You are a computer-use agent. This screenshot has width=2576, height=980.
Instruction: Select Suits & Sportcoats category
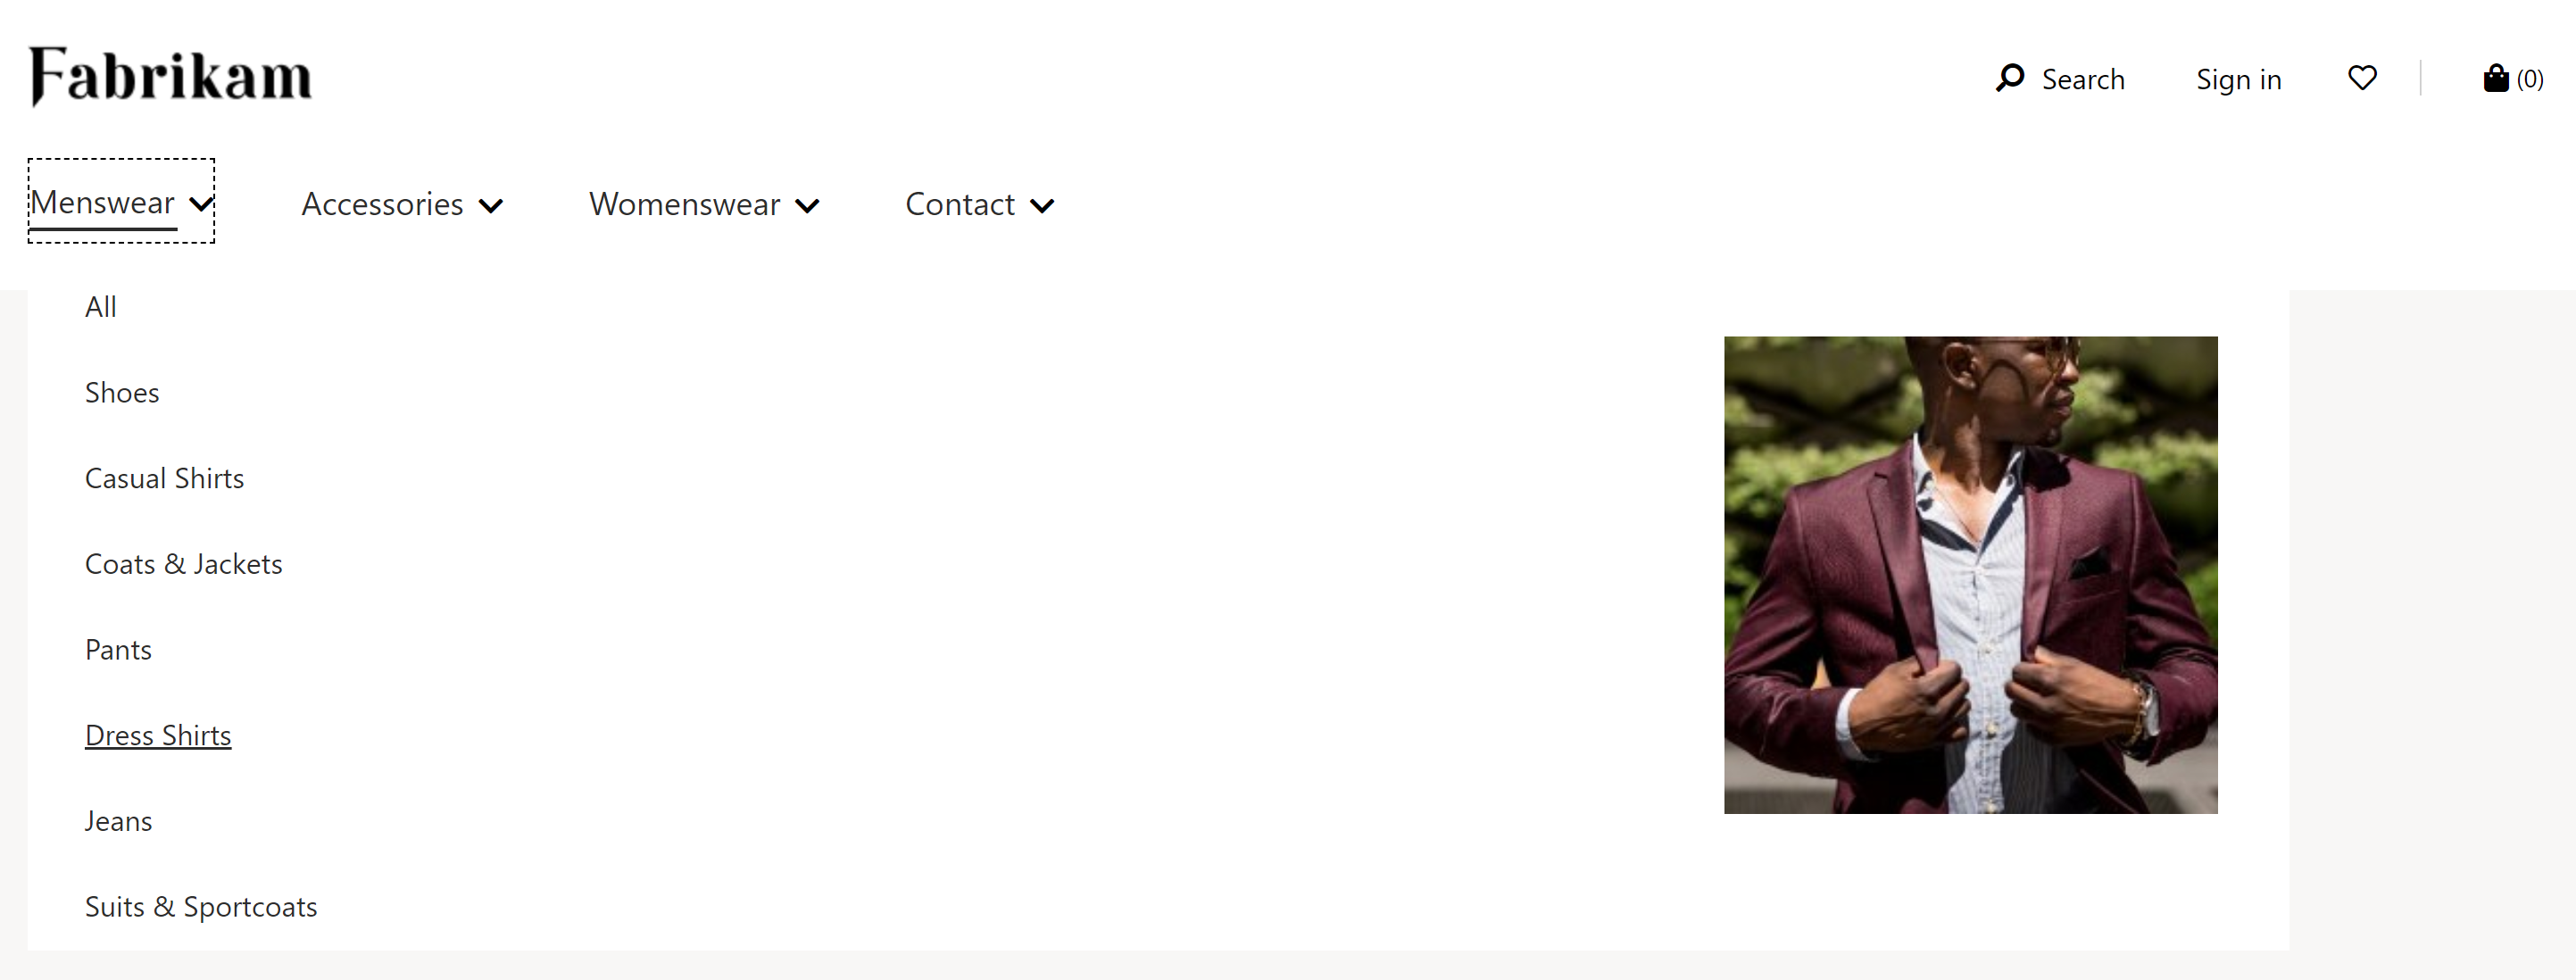pos(201,906)
